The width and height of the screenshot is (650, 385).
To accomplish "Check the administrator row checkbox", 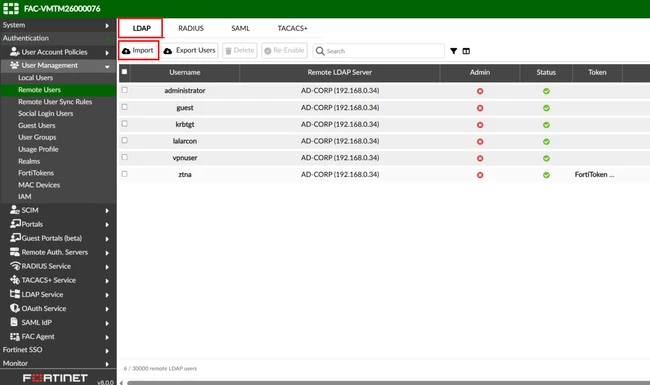I will (x=124, y=90).
